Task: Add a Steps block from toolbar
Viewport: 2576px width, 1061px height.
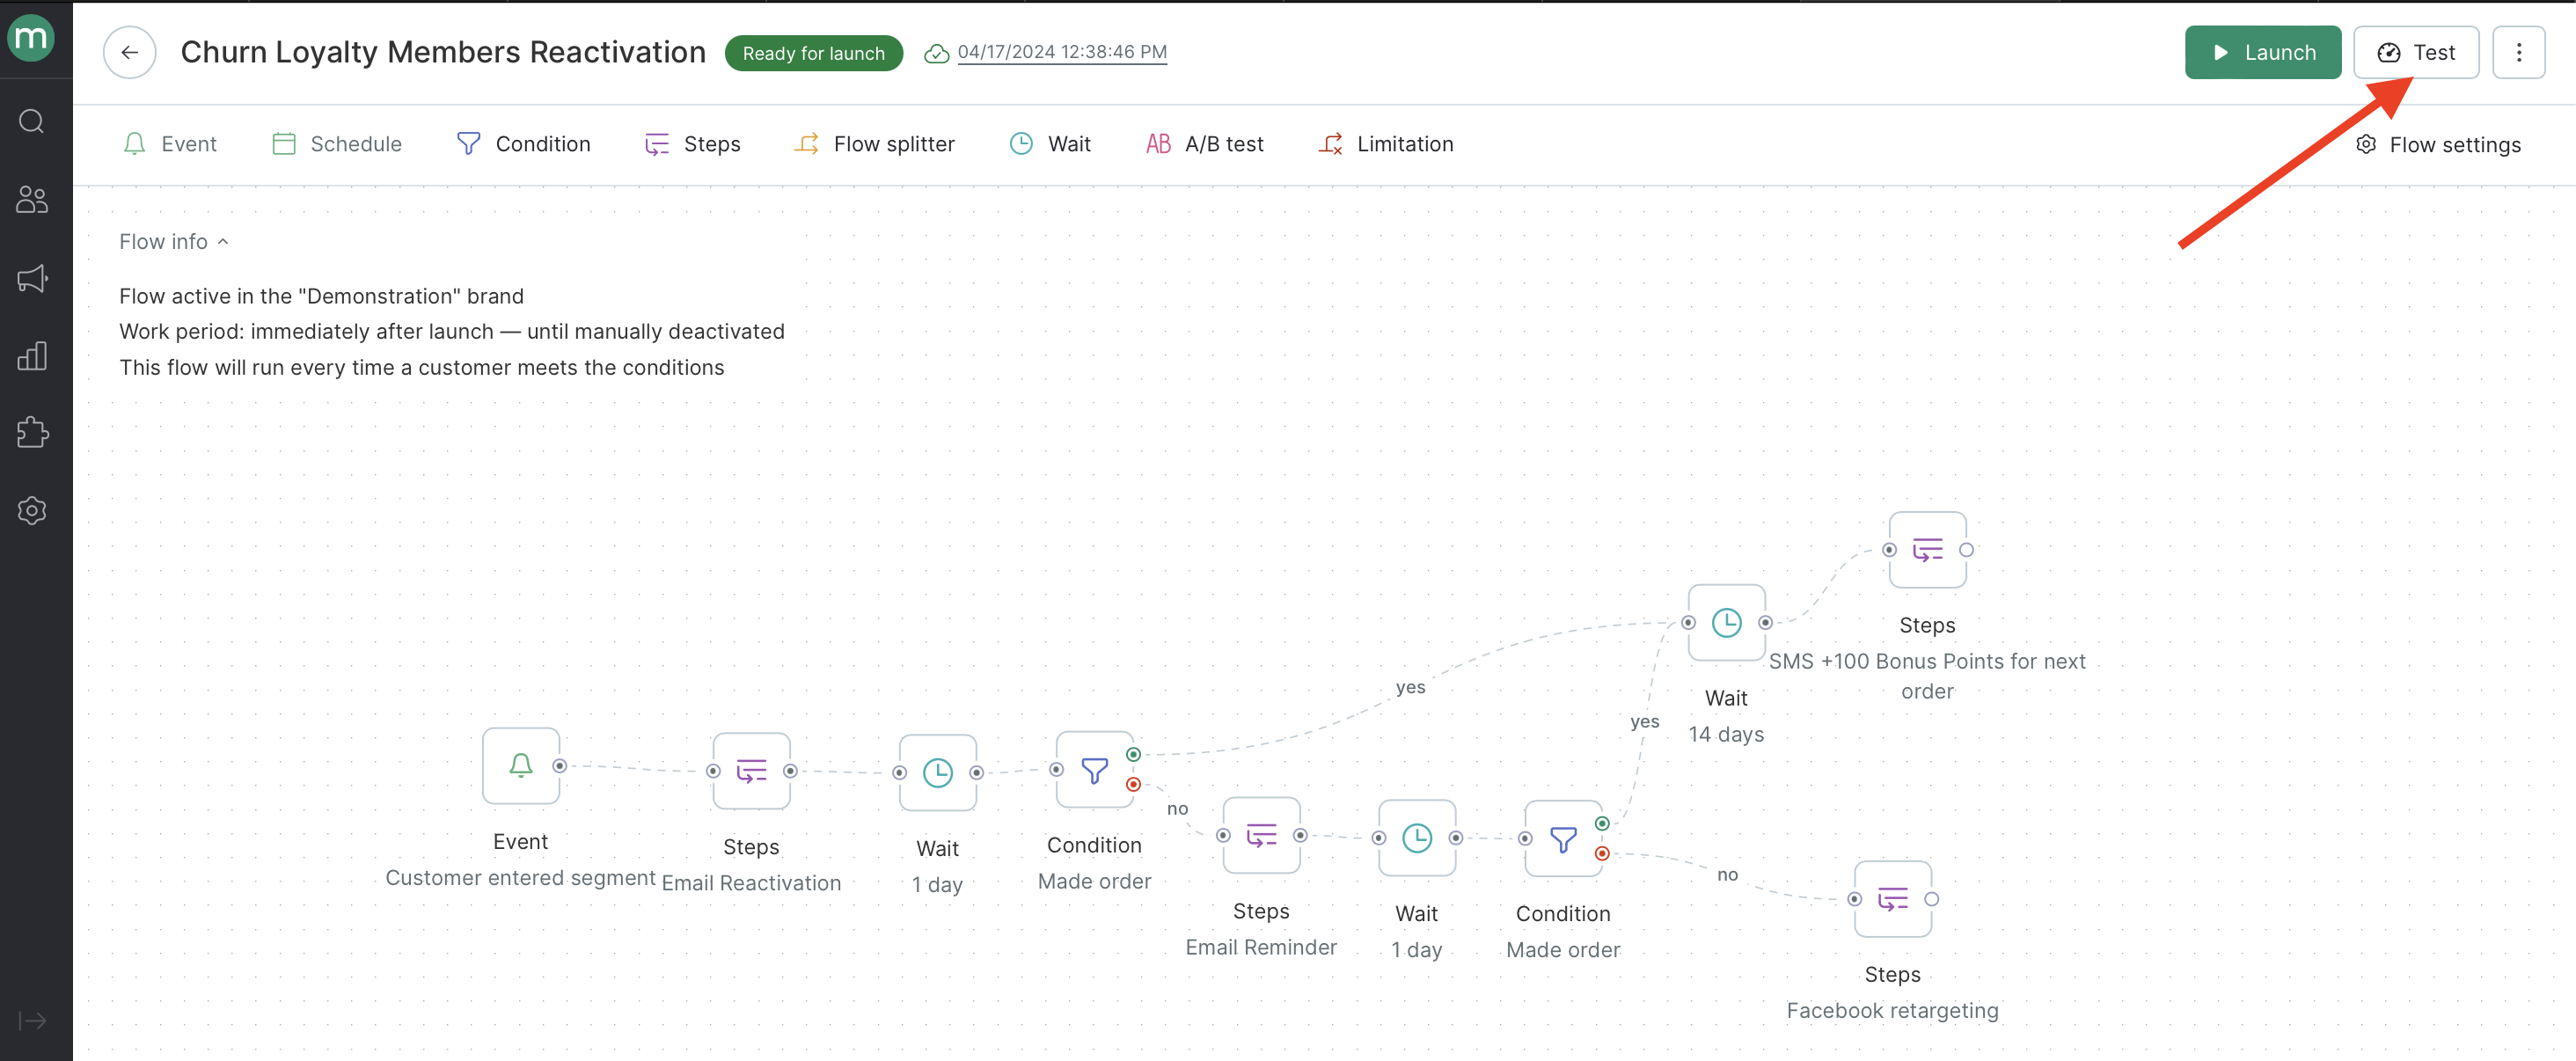Action: (692, 144)
